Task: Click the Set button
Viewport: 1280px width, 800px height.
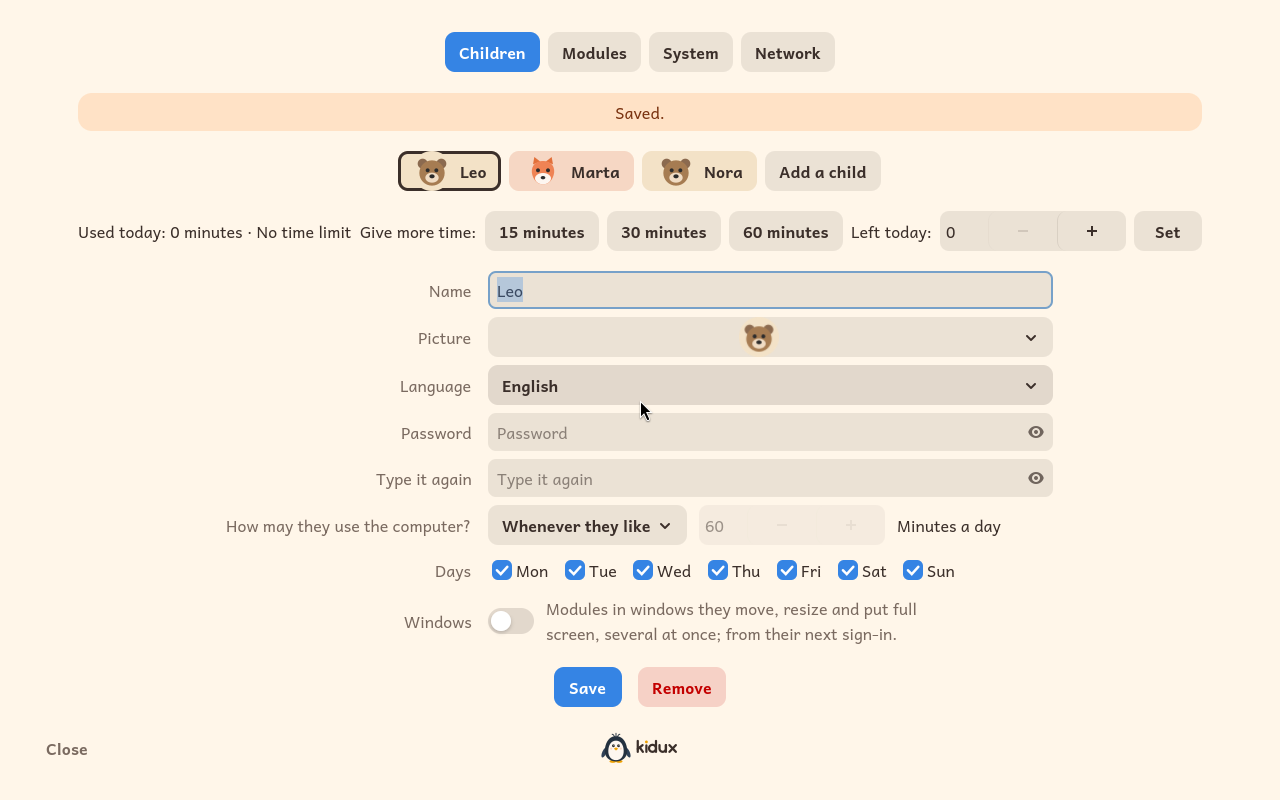Action: click(1168, 231)
